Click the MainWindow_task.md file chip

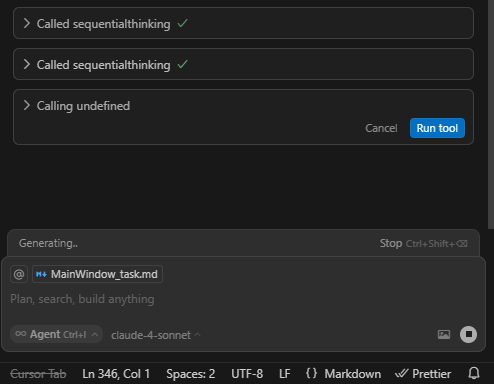point(97,274)
